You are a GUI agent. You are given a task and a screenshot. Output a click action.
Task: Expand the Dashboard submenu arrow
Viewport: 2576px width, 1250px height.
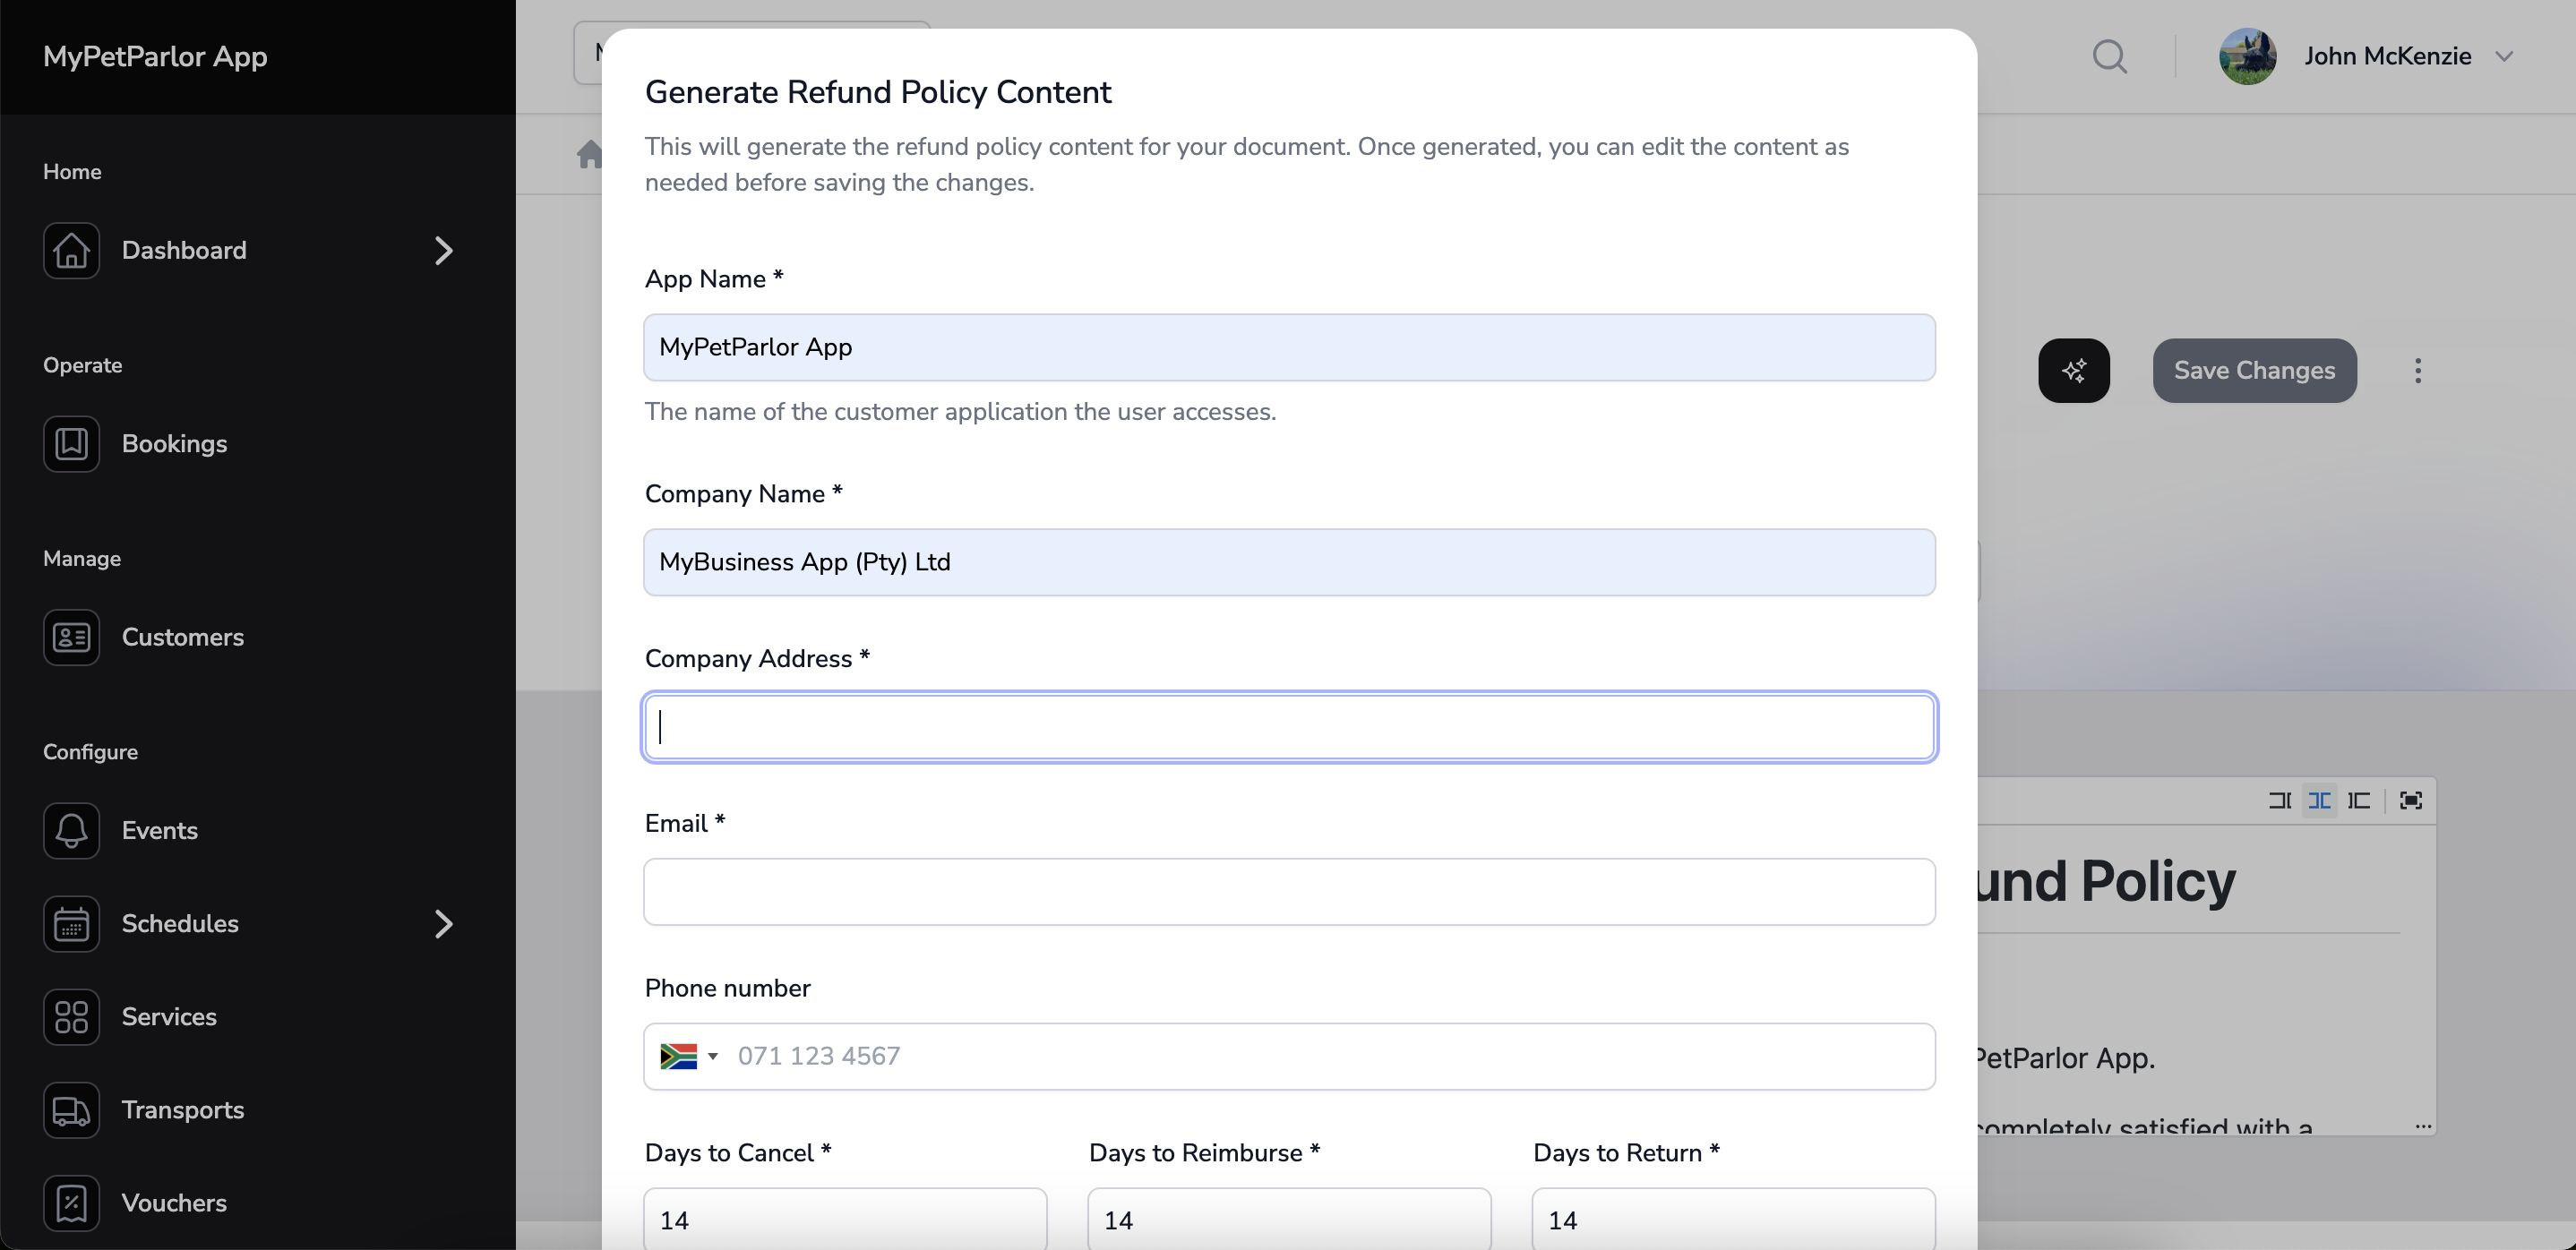pyautogui.click(x=445, y=250)
